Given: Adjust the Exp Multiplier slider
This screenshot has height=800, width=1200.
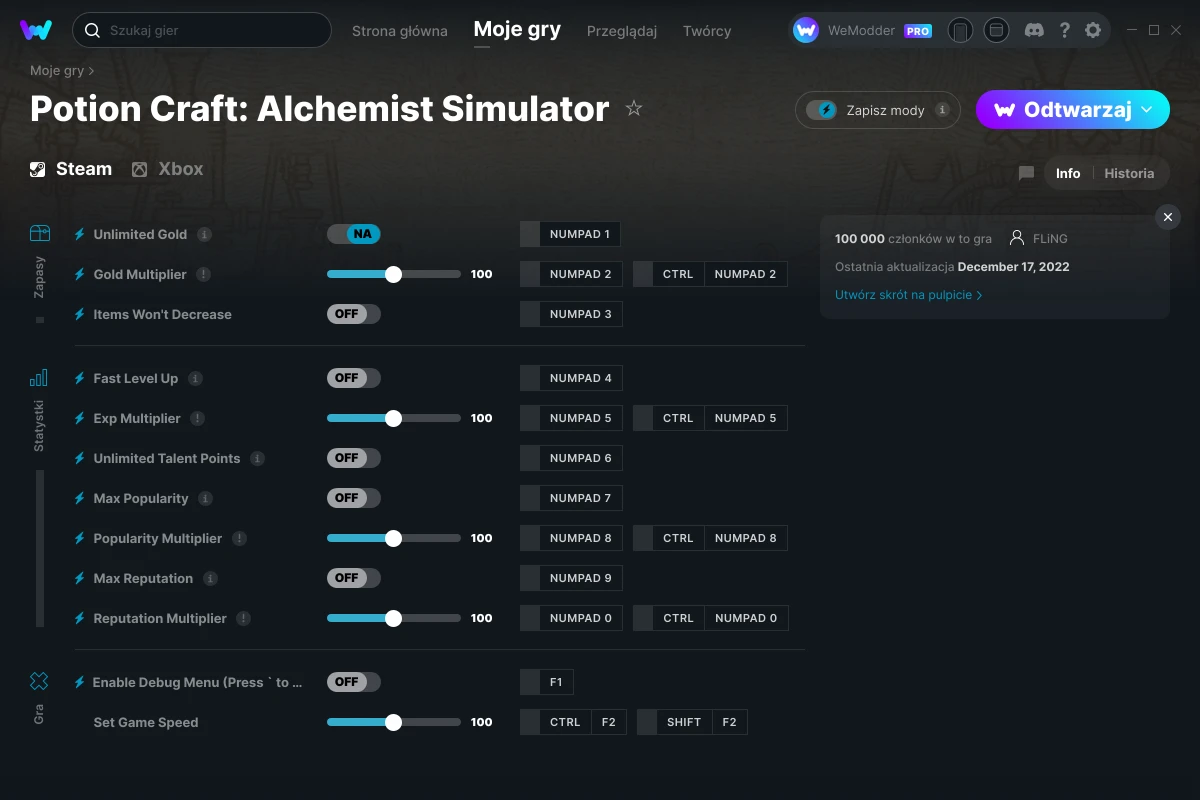Looking at the screenshot, I should pos(394,418).
